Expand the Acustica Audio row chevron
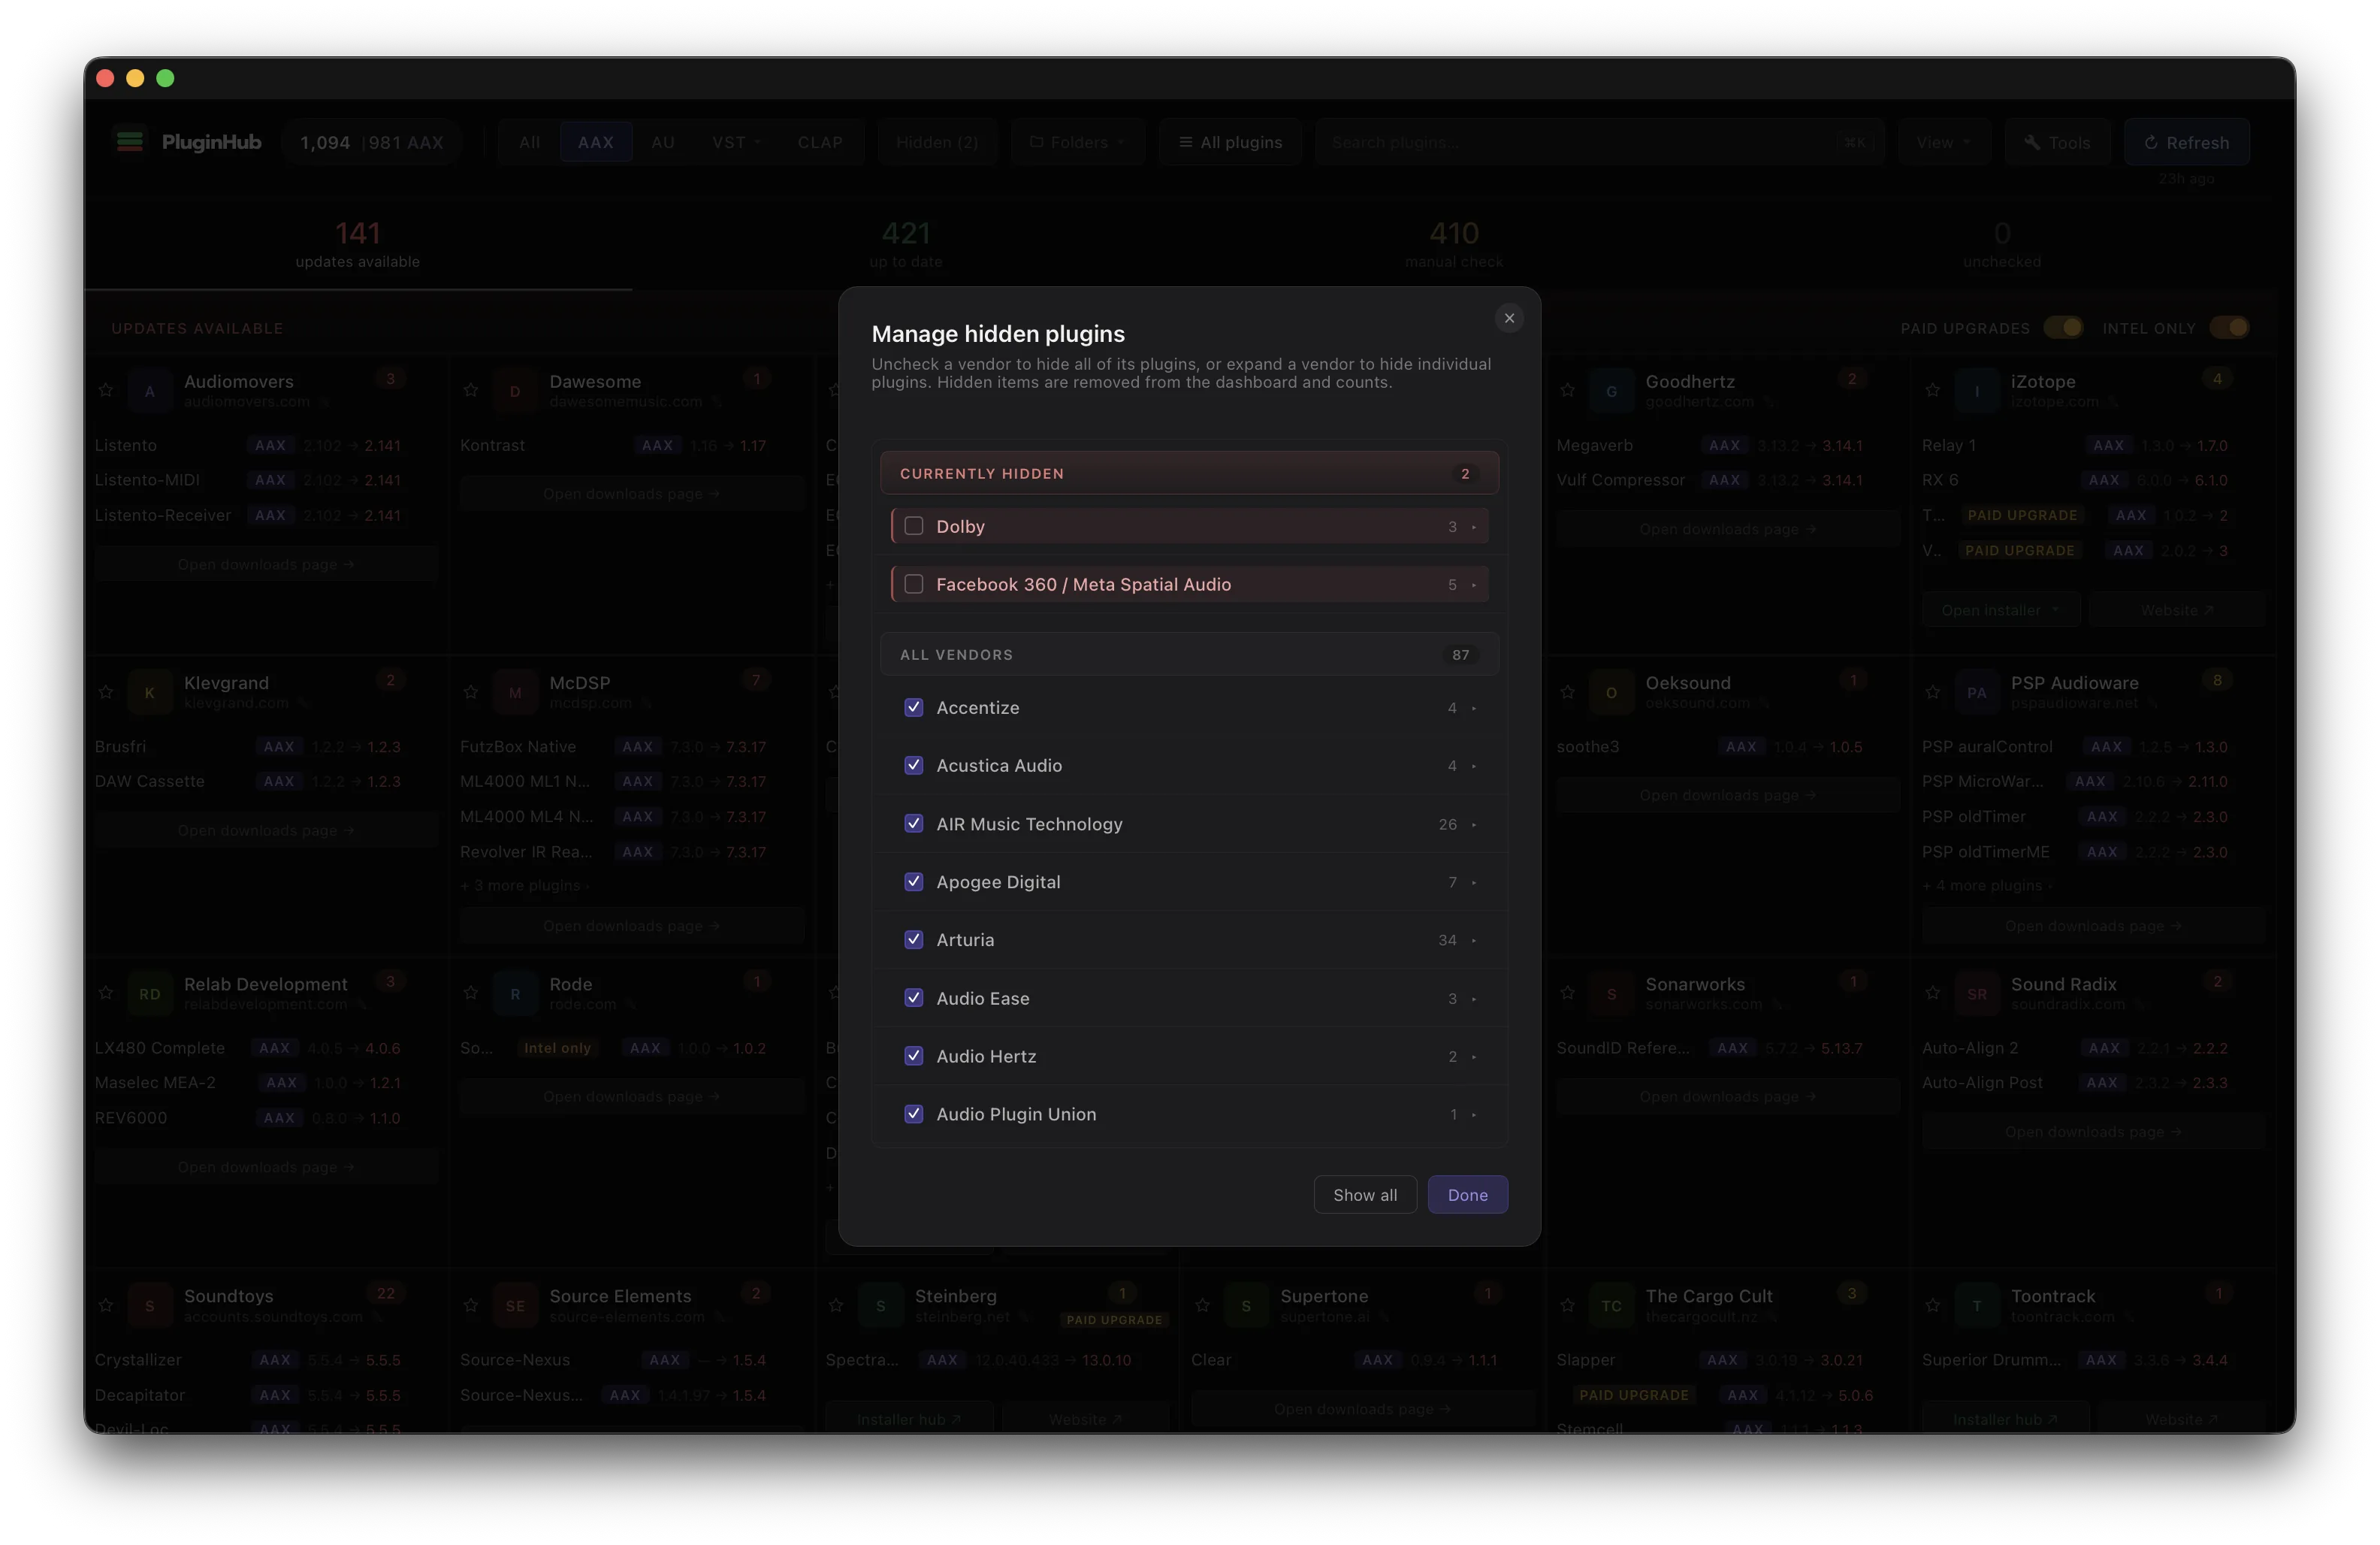The width and height of the screenshot is (2380, 1545). 1474,766
